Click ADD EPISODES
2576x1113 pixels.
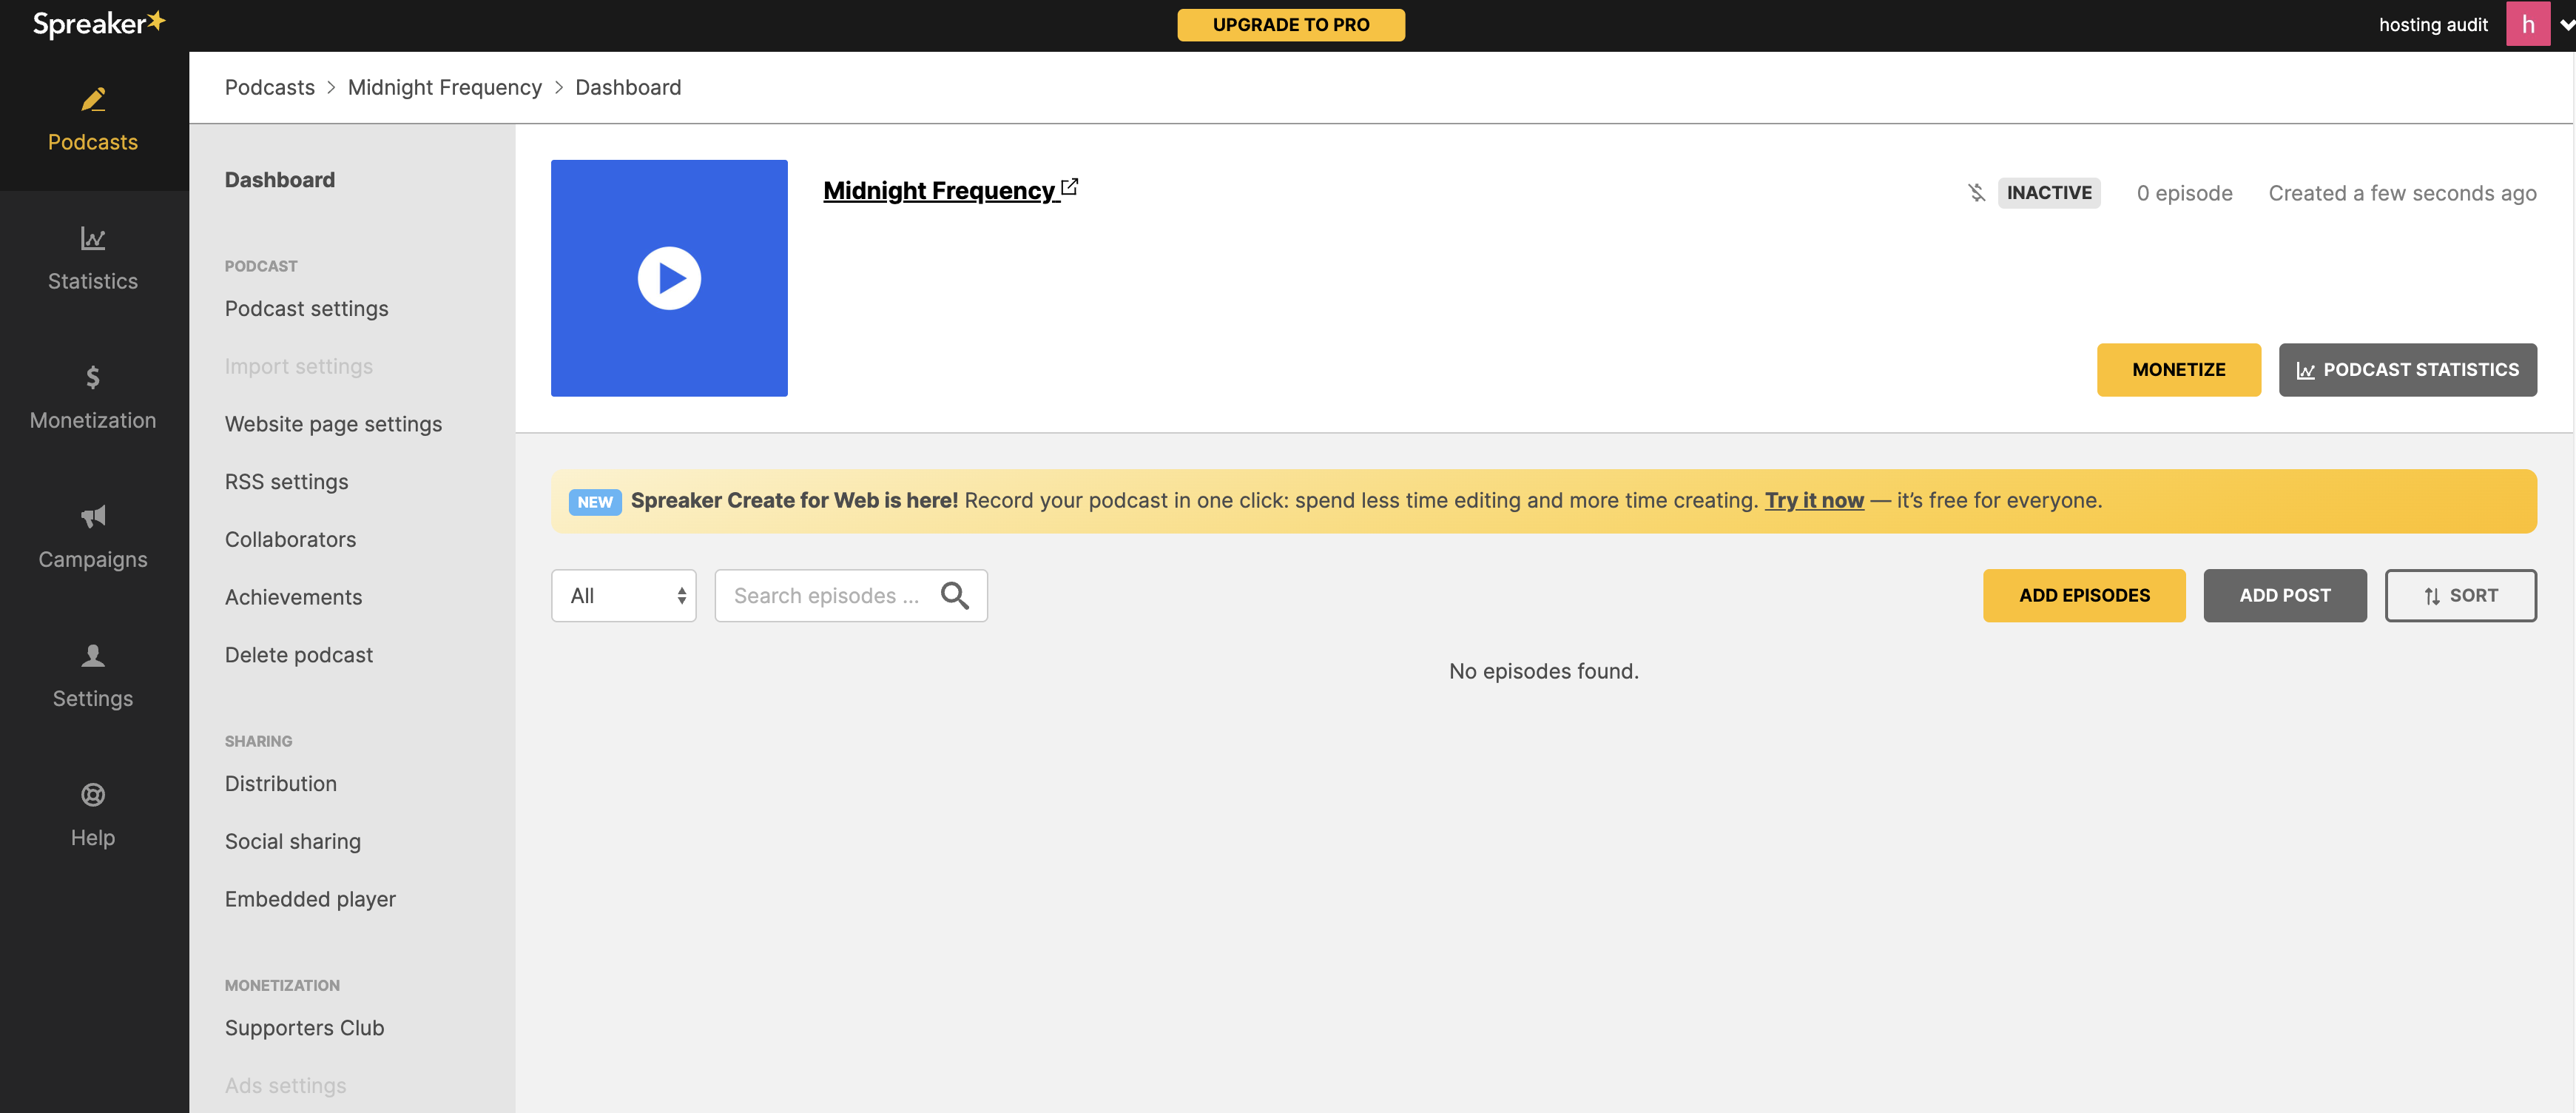[x=2084, y=596]
